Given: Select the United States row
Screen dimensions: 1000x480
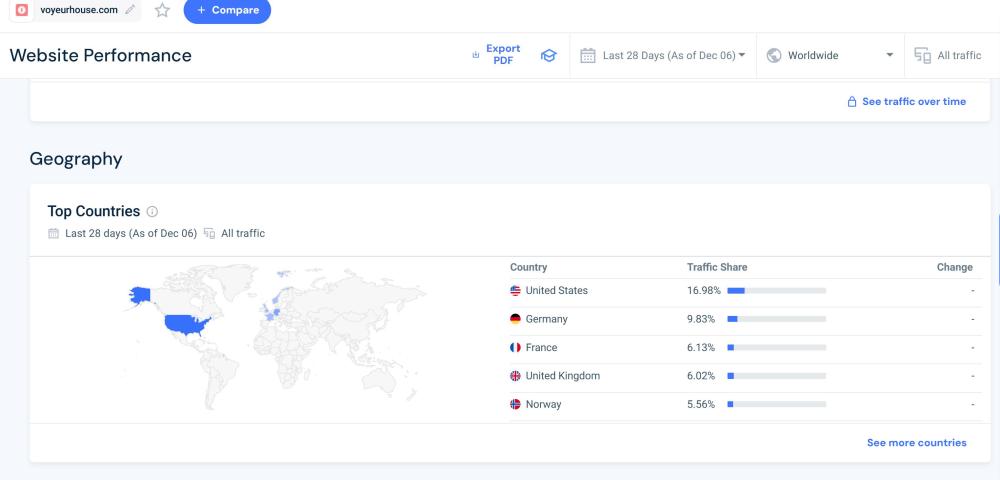Looking at the screenshot, I should pos(556,291).
